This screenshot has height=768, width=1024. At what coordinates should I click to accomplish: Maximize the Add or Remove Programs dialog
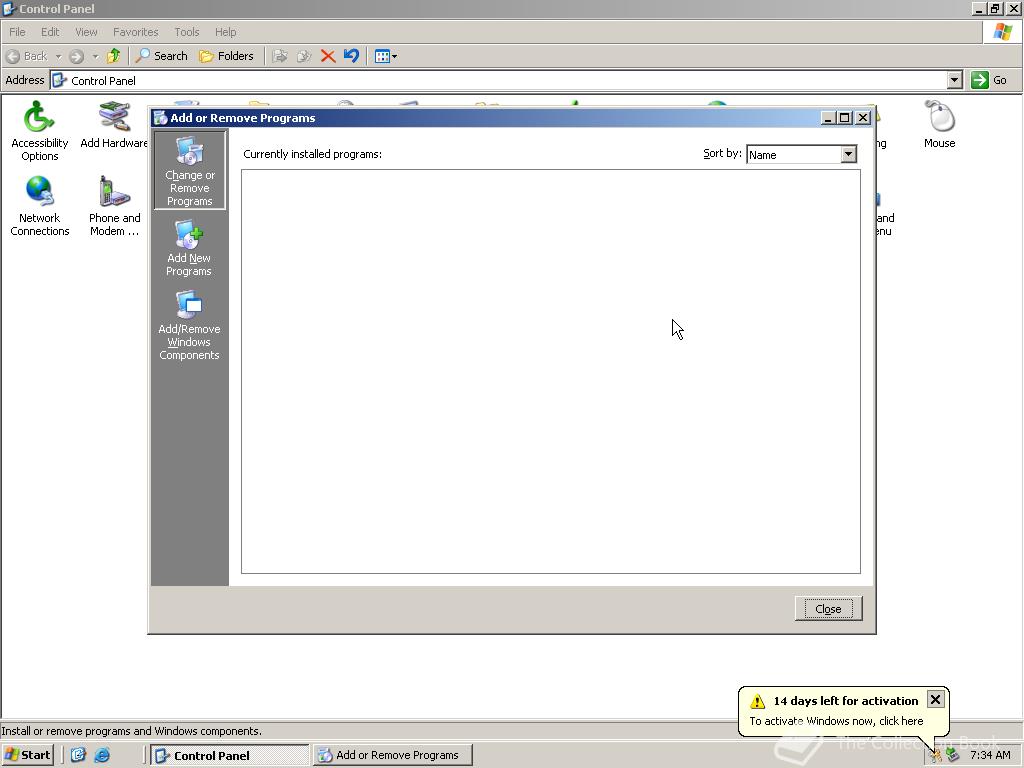coord(844,118)
